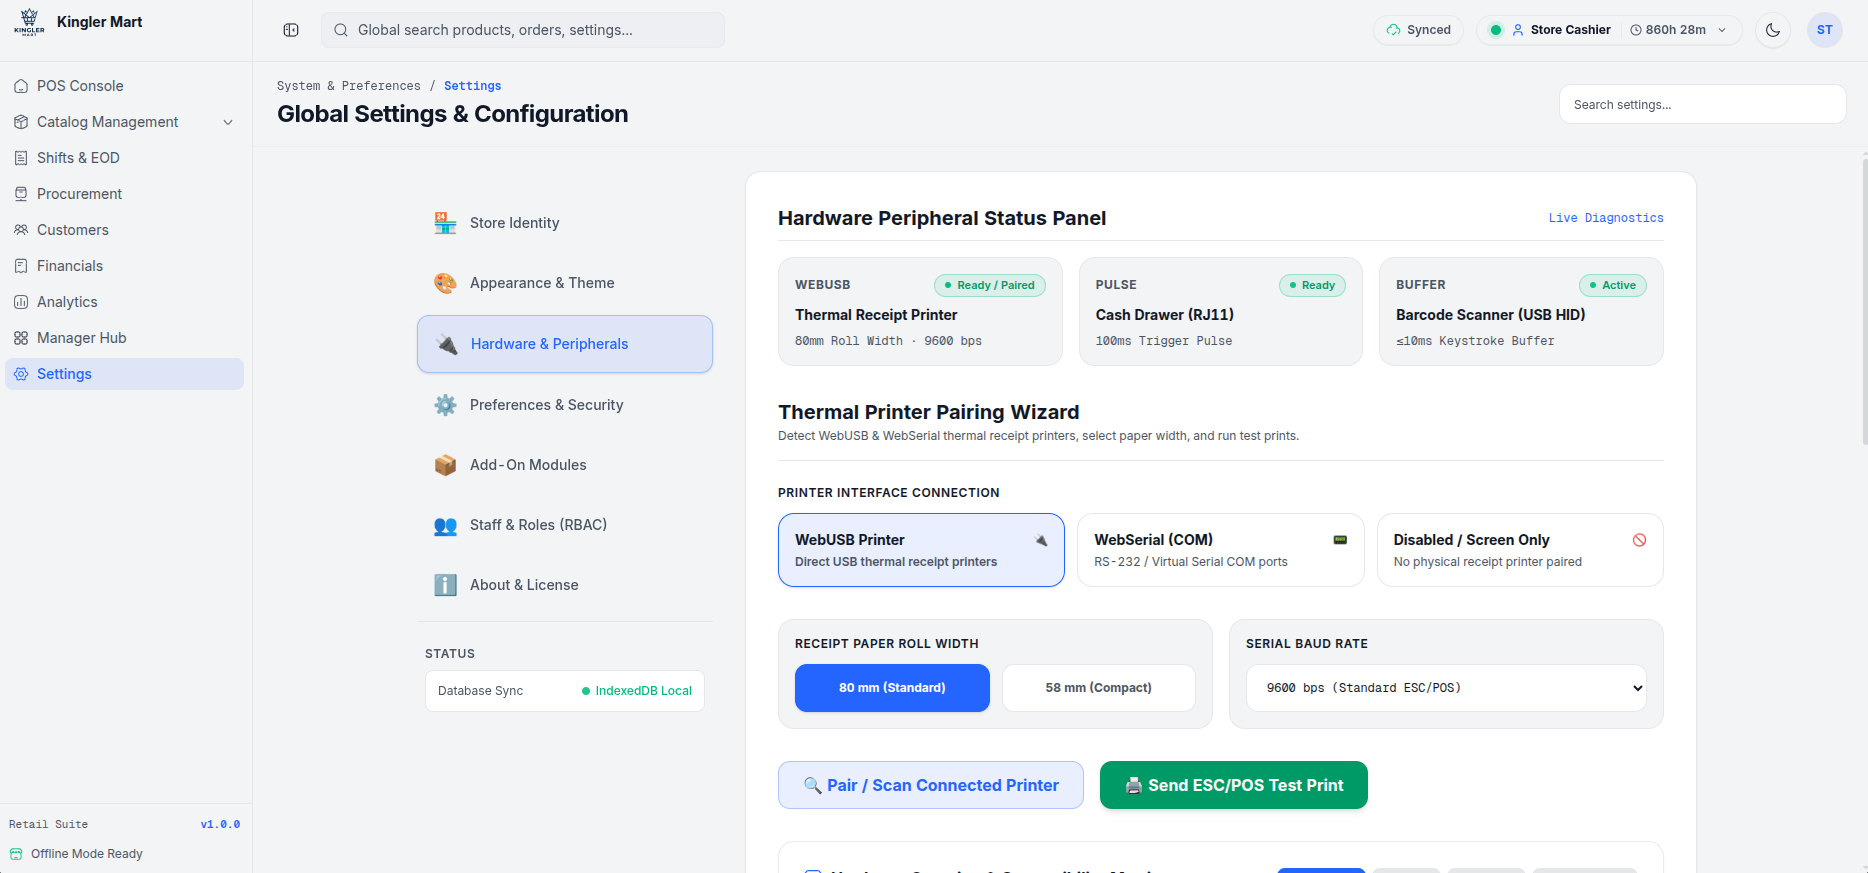This screenshot has height=873, width=1868.
Task: Click the IndexedDB Local sync status
Action: pos(637,691)
